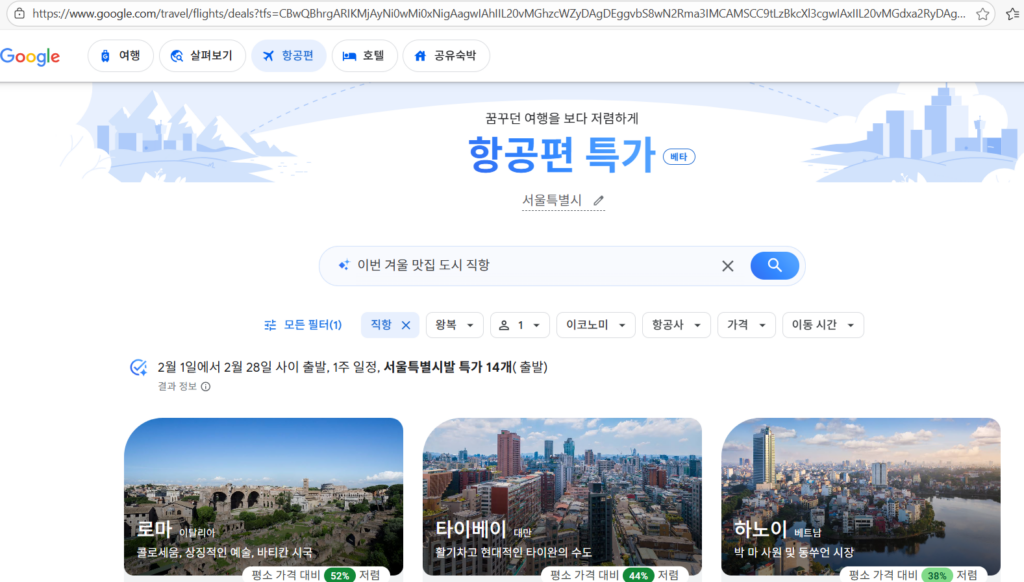Screen dimensions: 1024x582
Task: Bookmark this page with star icon
Action: (983, 14)
